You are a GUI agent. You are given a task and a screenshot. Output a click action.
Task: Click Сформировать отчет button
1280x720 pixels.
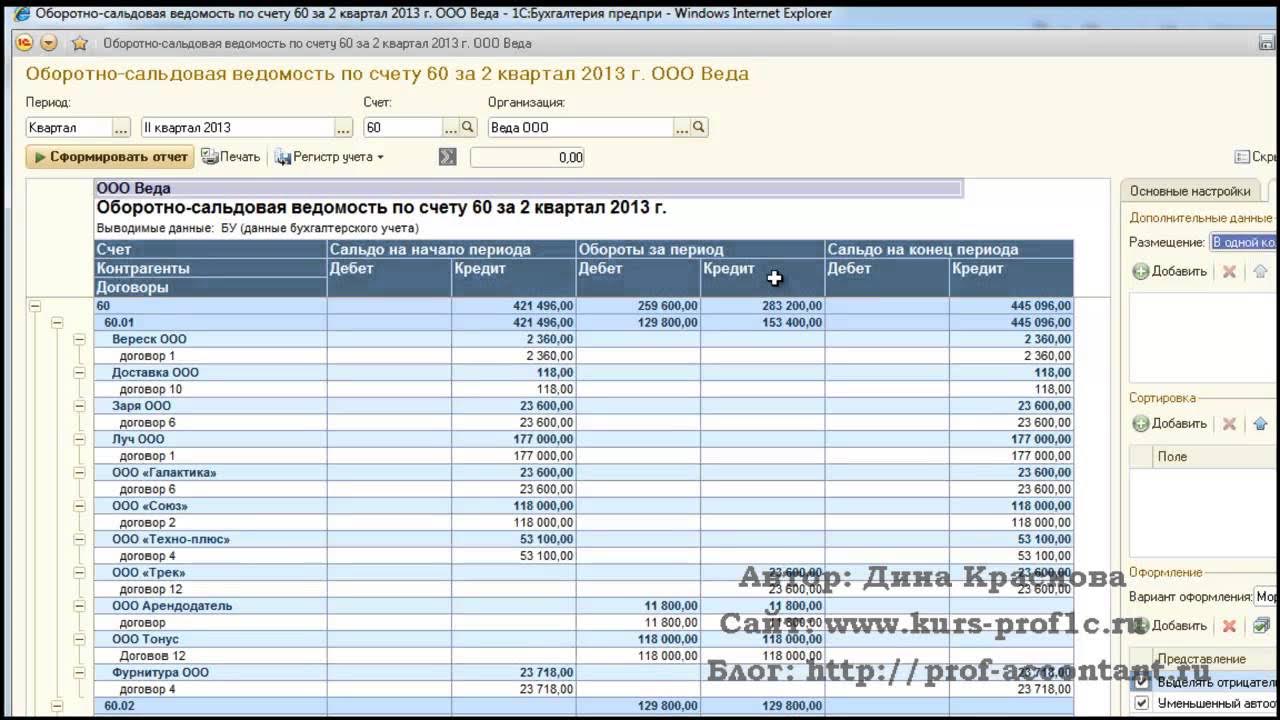tap(110, 157)
